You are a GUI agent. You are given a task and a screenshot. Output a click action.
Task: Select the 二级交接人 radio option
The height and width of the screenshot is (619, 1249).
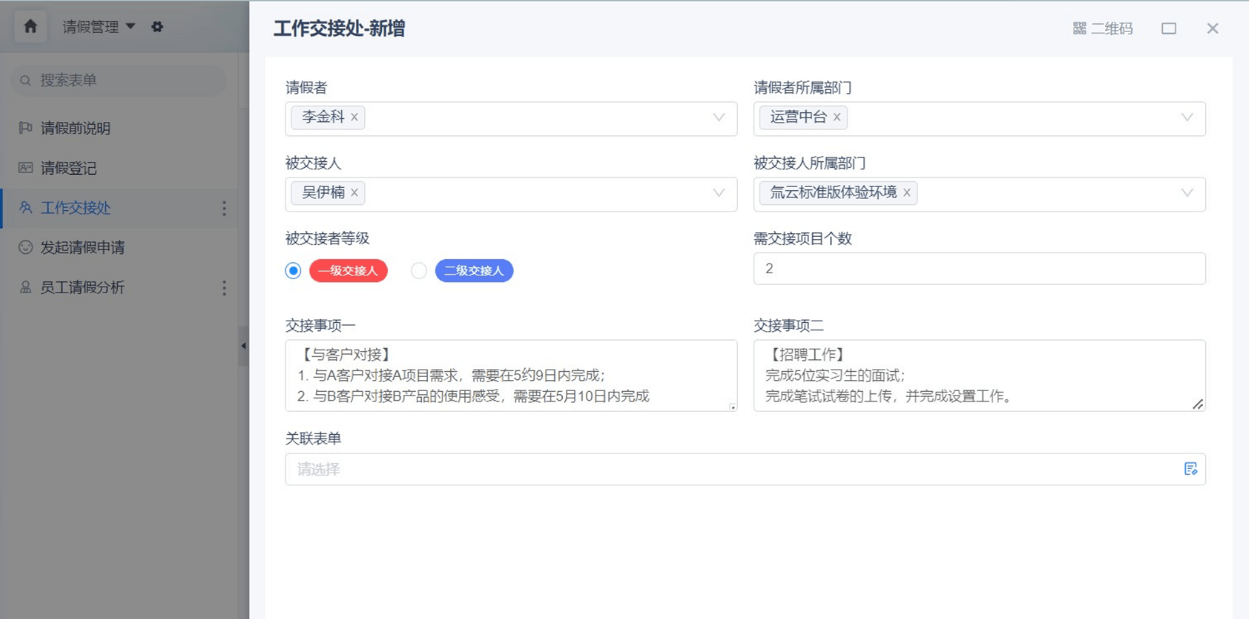coord(419,271)
